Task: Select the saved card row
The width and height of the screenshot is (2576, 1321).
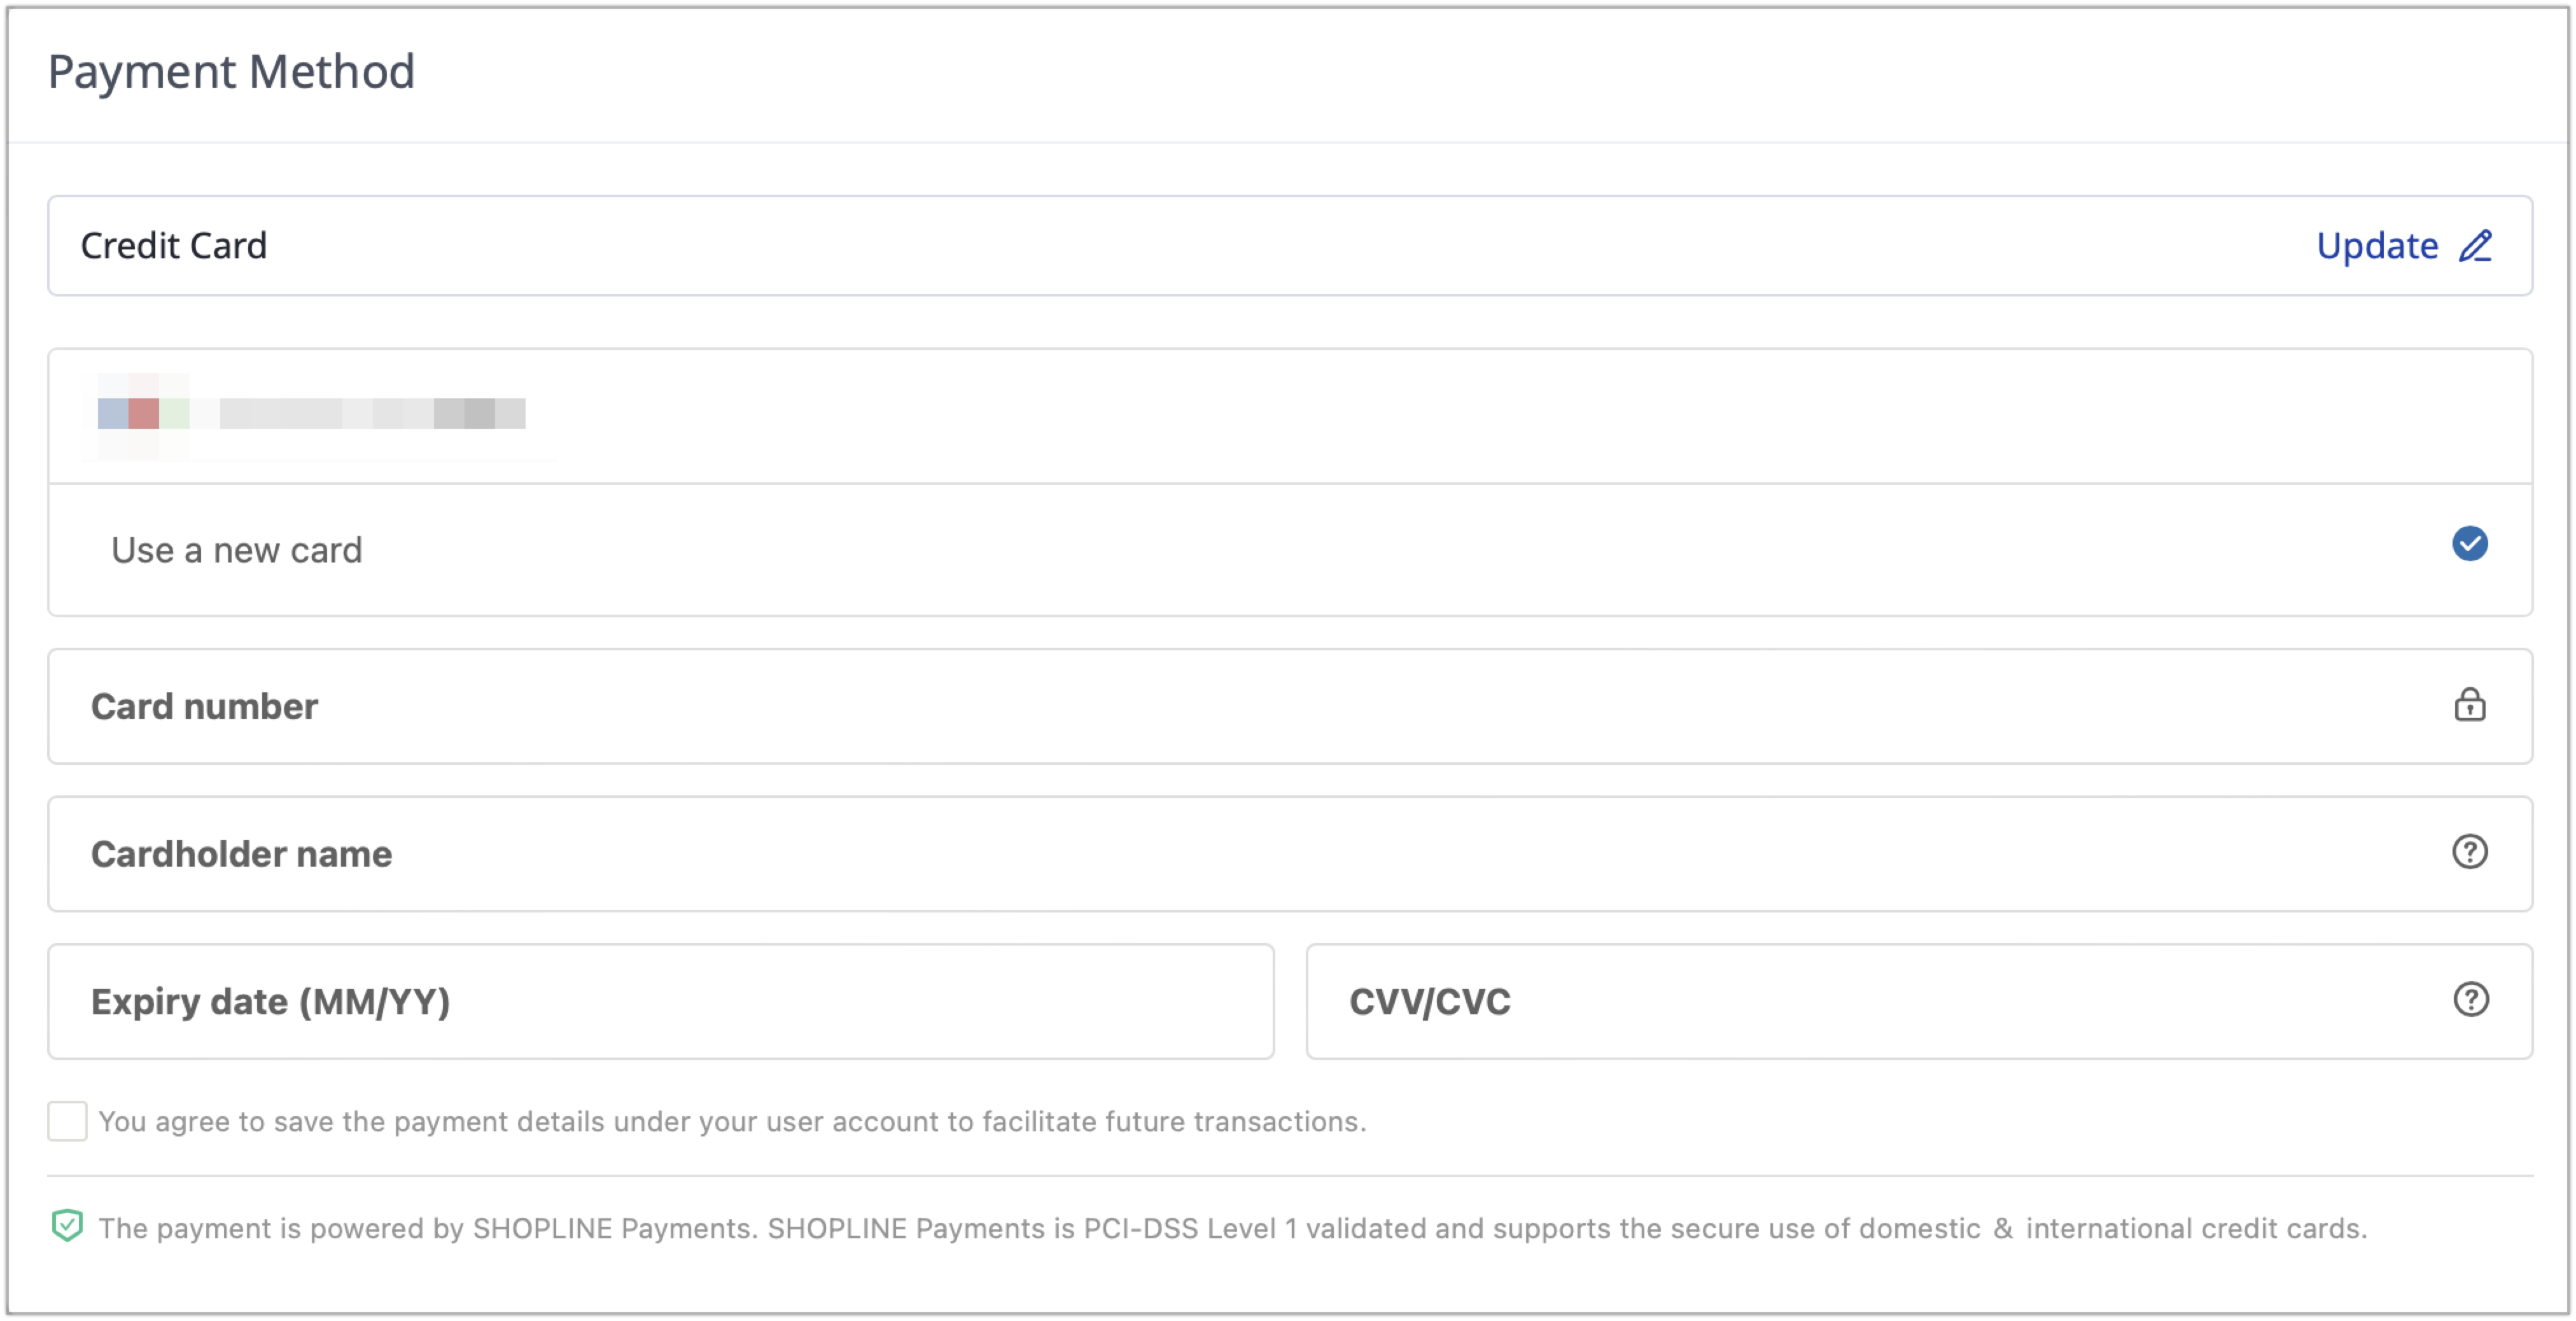Action: pos(1290,416)
